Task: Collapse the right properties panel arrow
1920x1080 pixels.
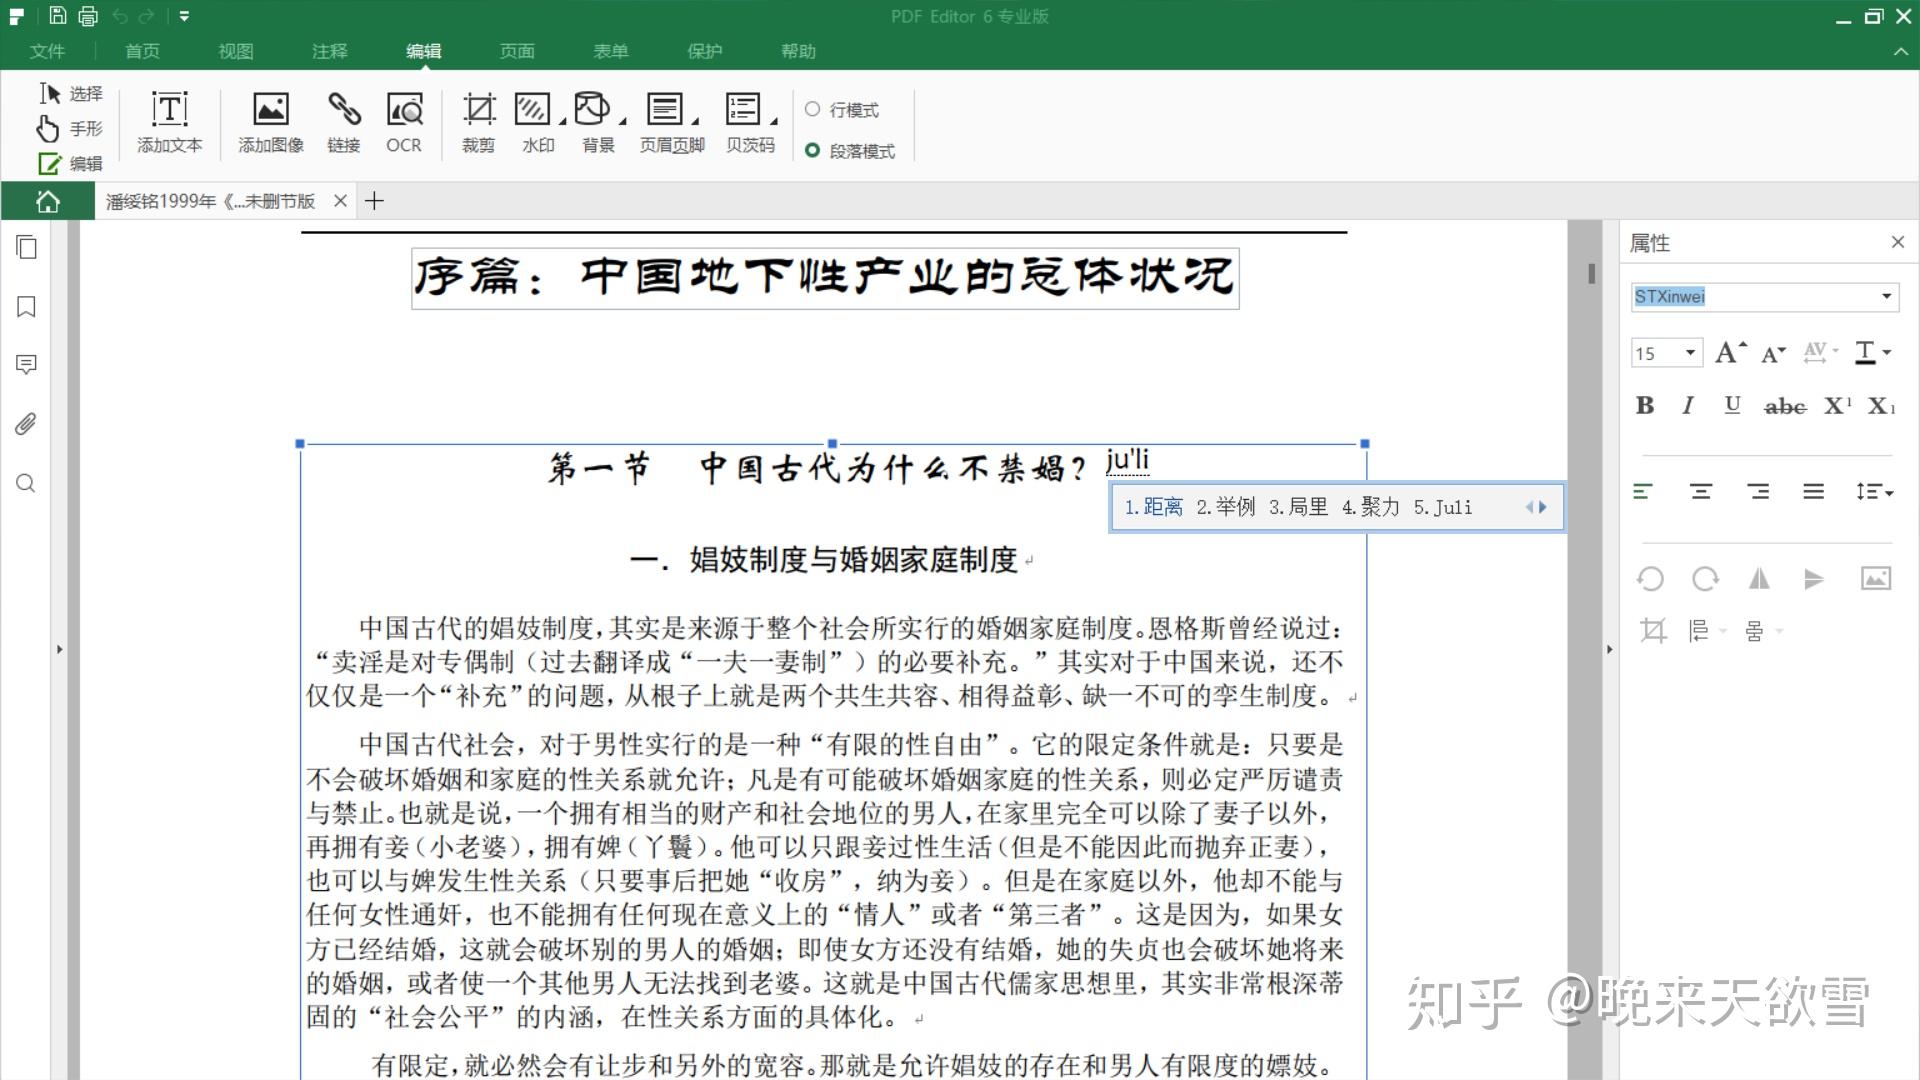Action: pos(1609,649)
